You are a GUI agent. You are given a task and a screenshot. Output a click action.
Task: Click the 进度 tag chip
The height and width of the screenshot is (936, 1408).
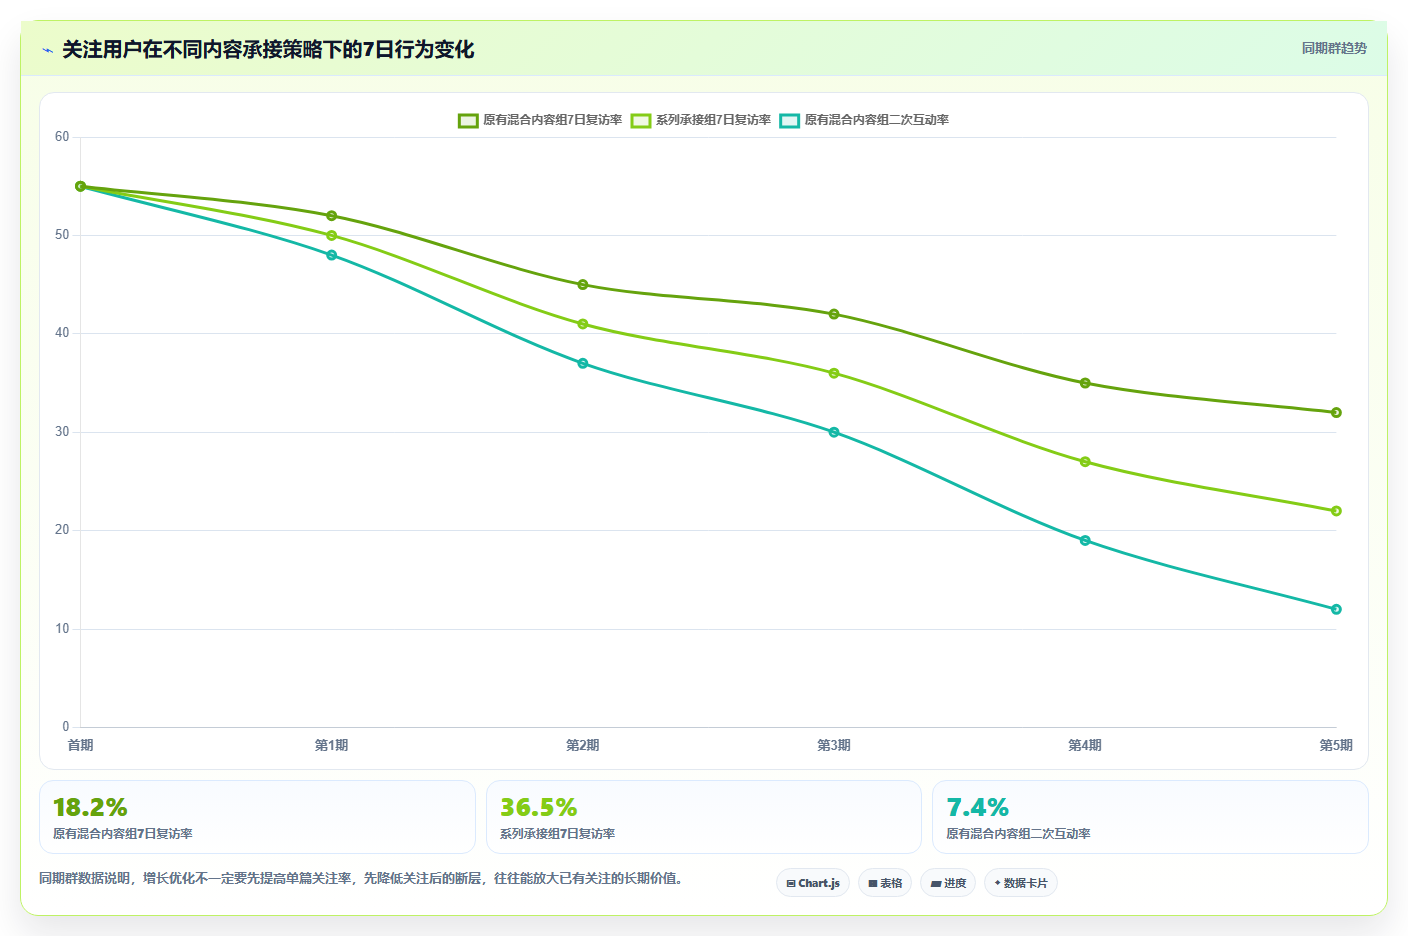pos(948,883)
